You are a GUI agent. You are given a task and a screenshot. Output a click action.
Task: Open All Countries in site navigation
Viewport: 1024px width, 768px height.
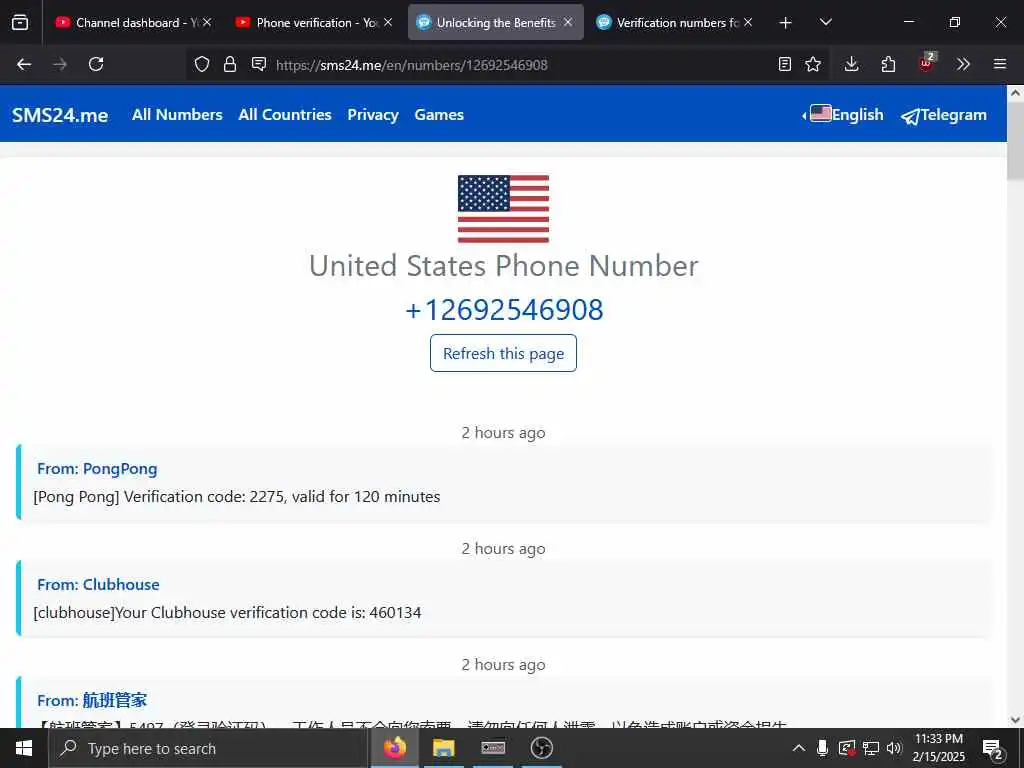pyautogui.click(x=285, y=115)
